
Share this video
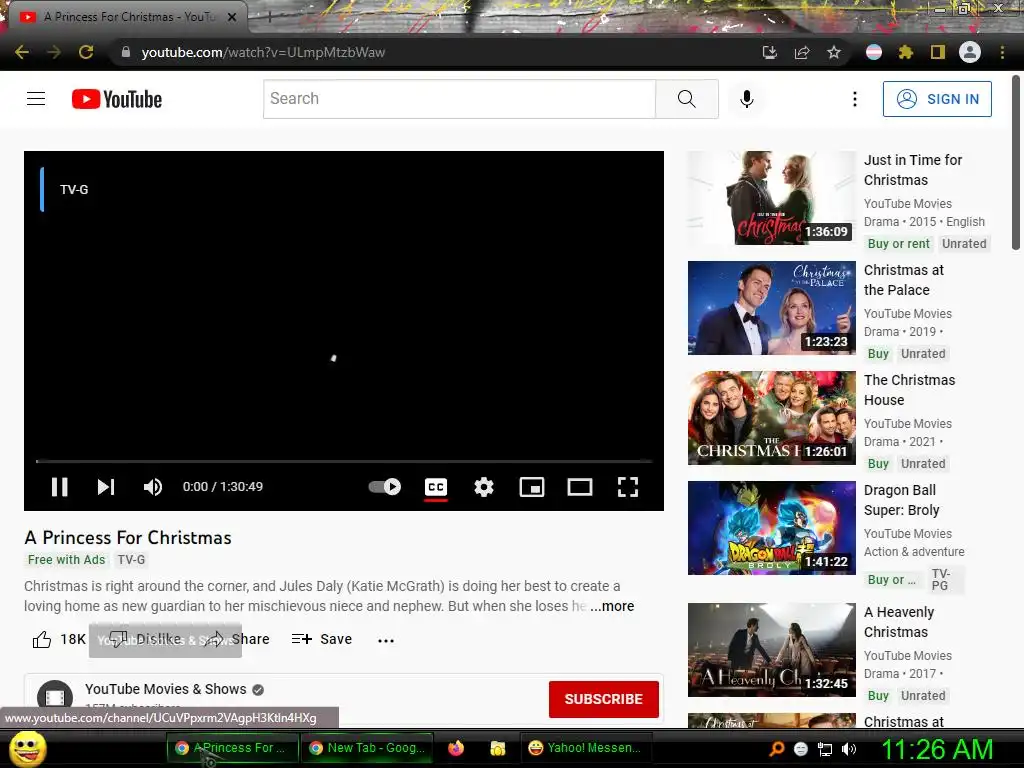click(x=238, y=639)
